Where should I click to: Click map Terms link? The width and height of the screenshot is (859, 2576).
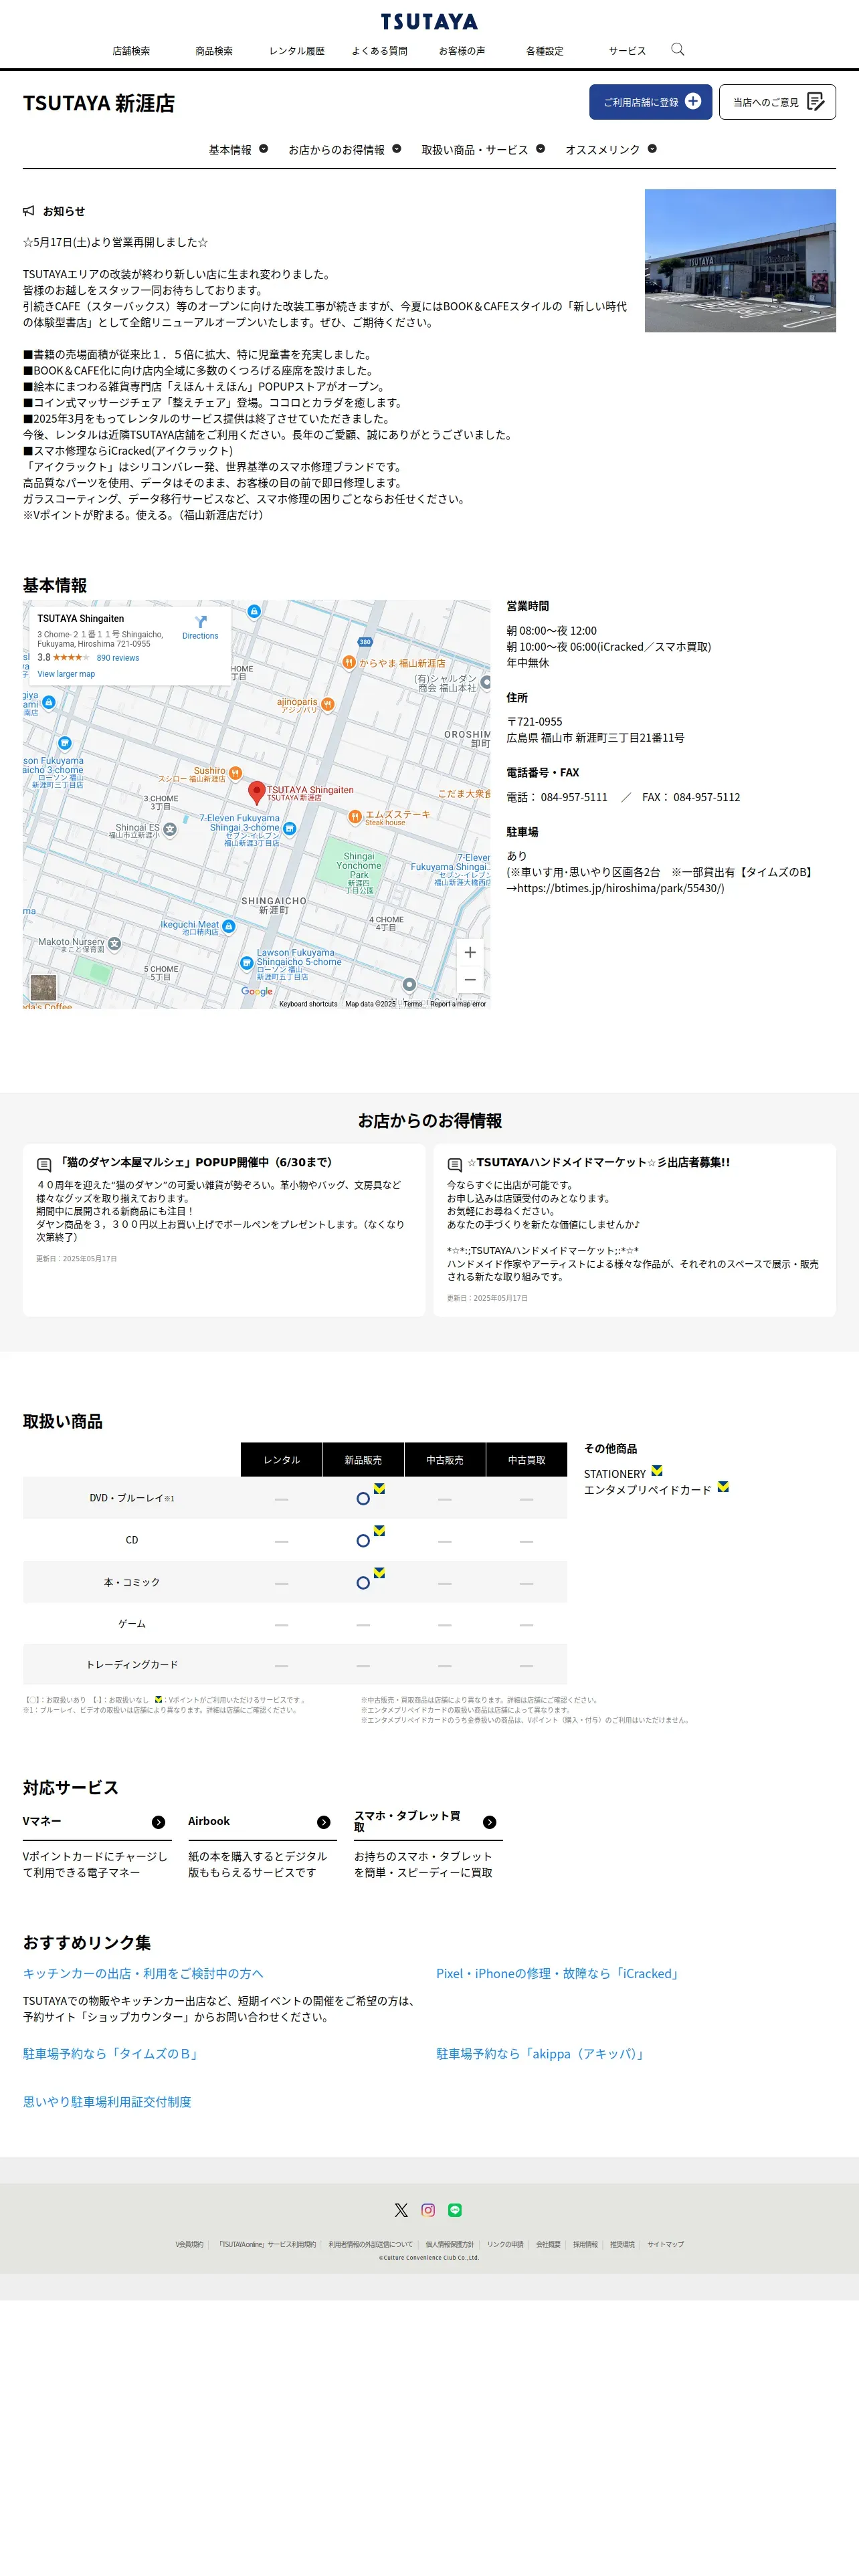point(413,1004)
